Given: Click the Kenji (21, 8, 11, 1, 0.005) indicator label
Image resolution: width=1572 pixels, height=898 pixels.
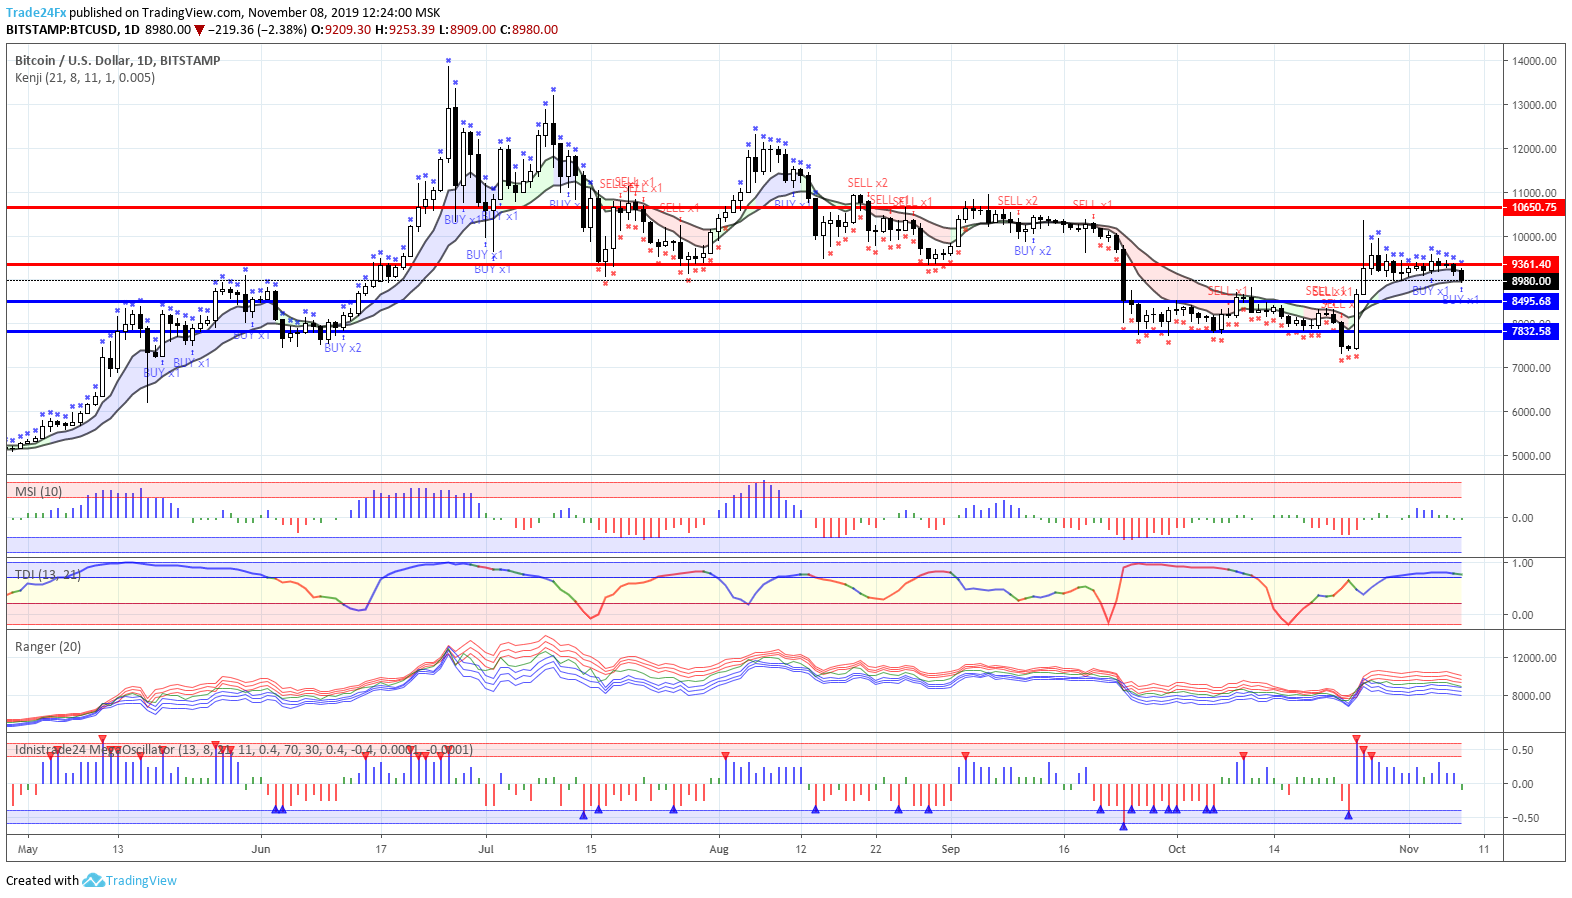Looking at the screenshot, I should tap(85, 77).
